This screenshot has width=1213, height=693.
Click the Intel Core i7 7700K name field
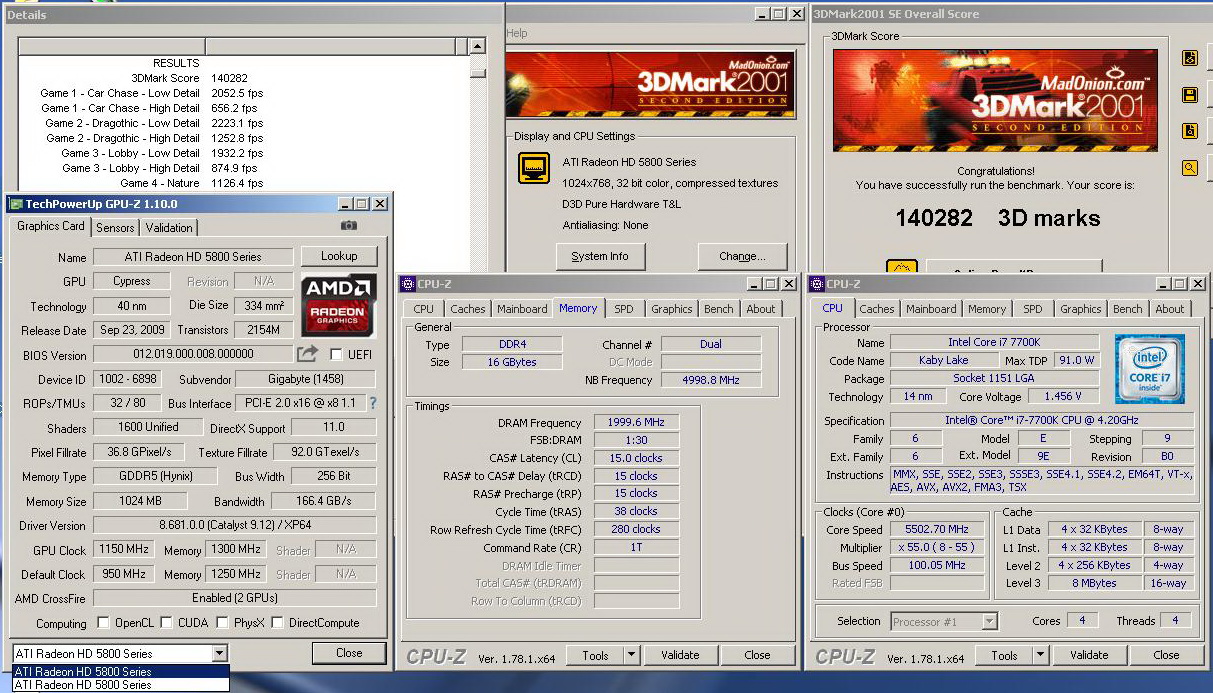click(x=994, y=342)
